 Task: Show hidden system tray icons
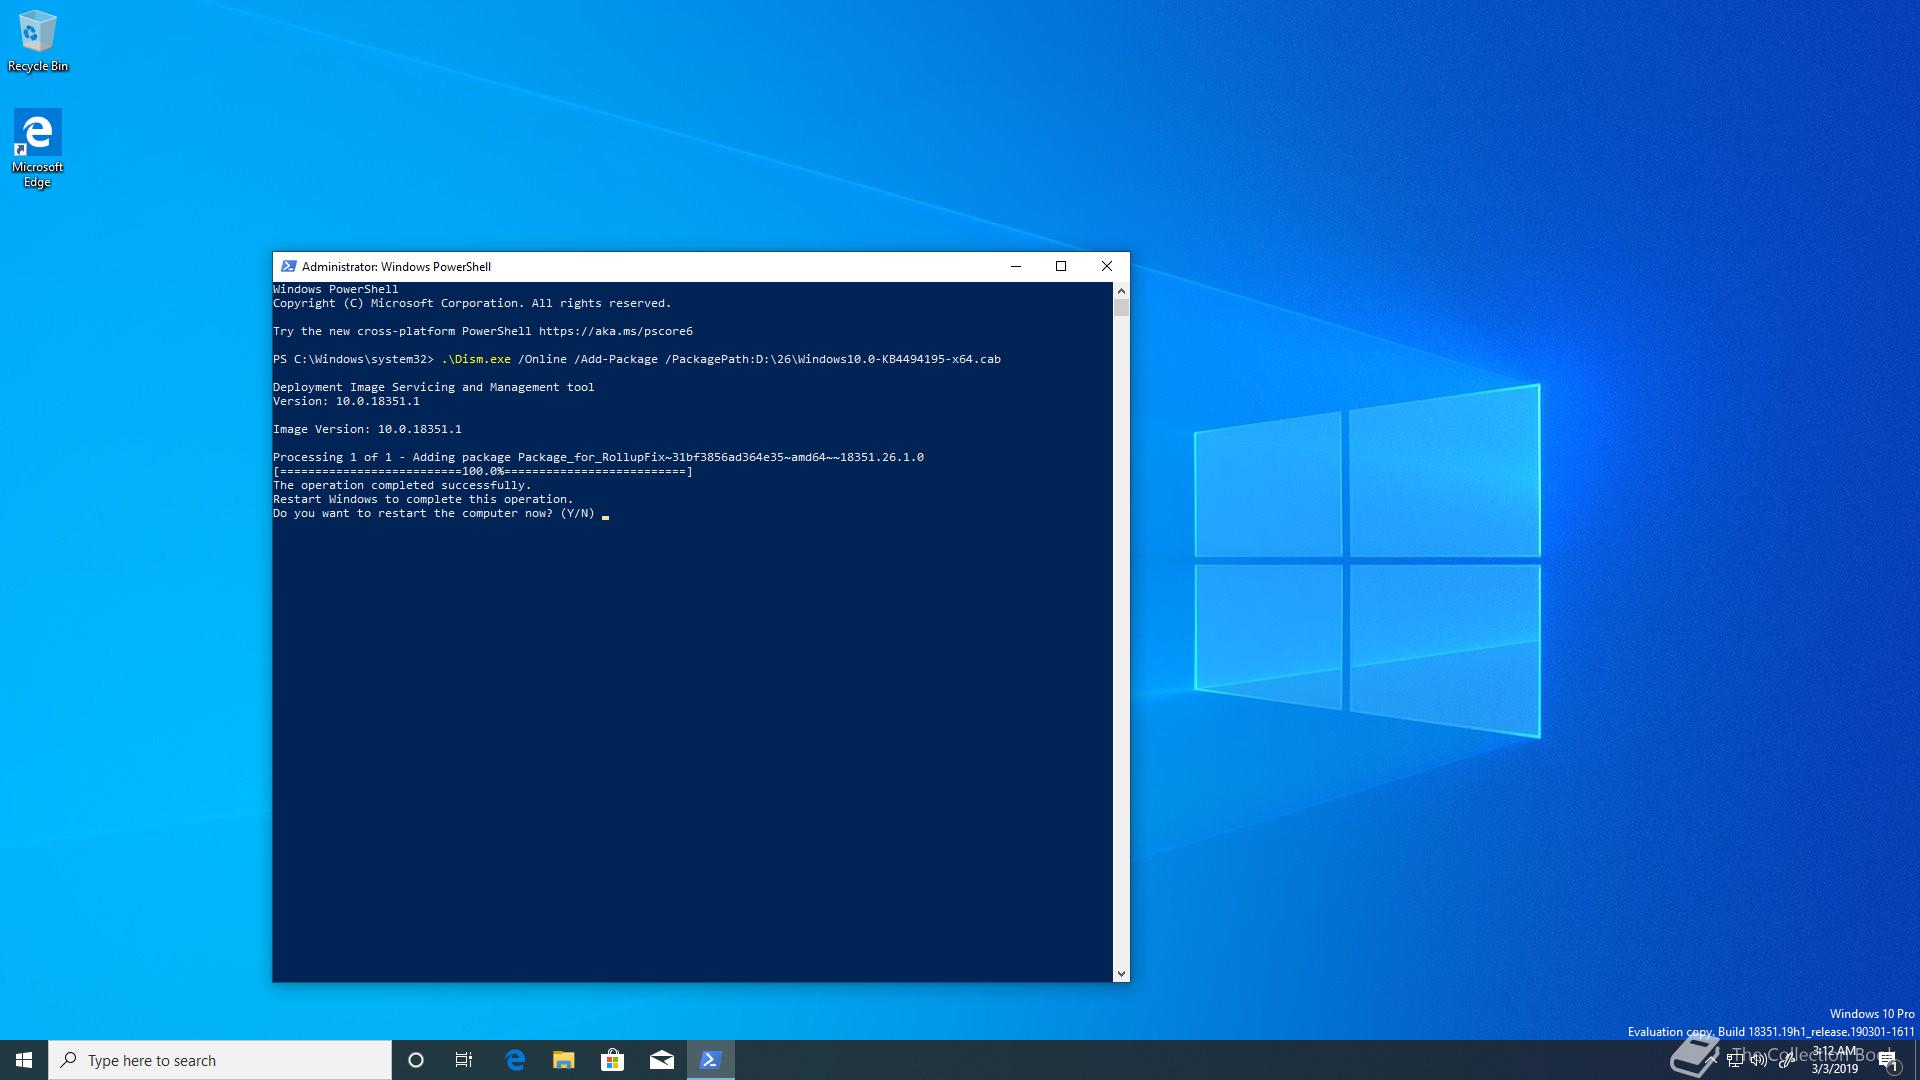click(x=1710, y=1060)
